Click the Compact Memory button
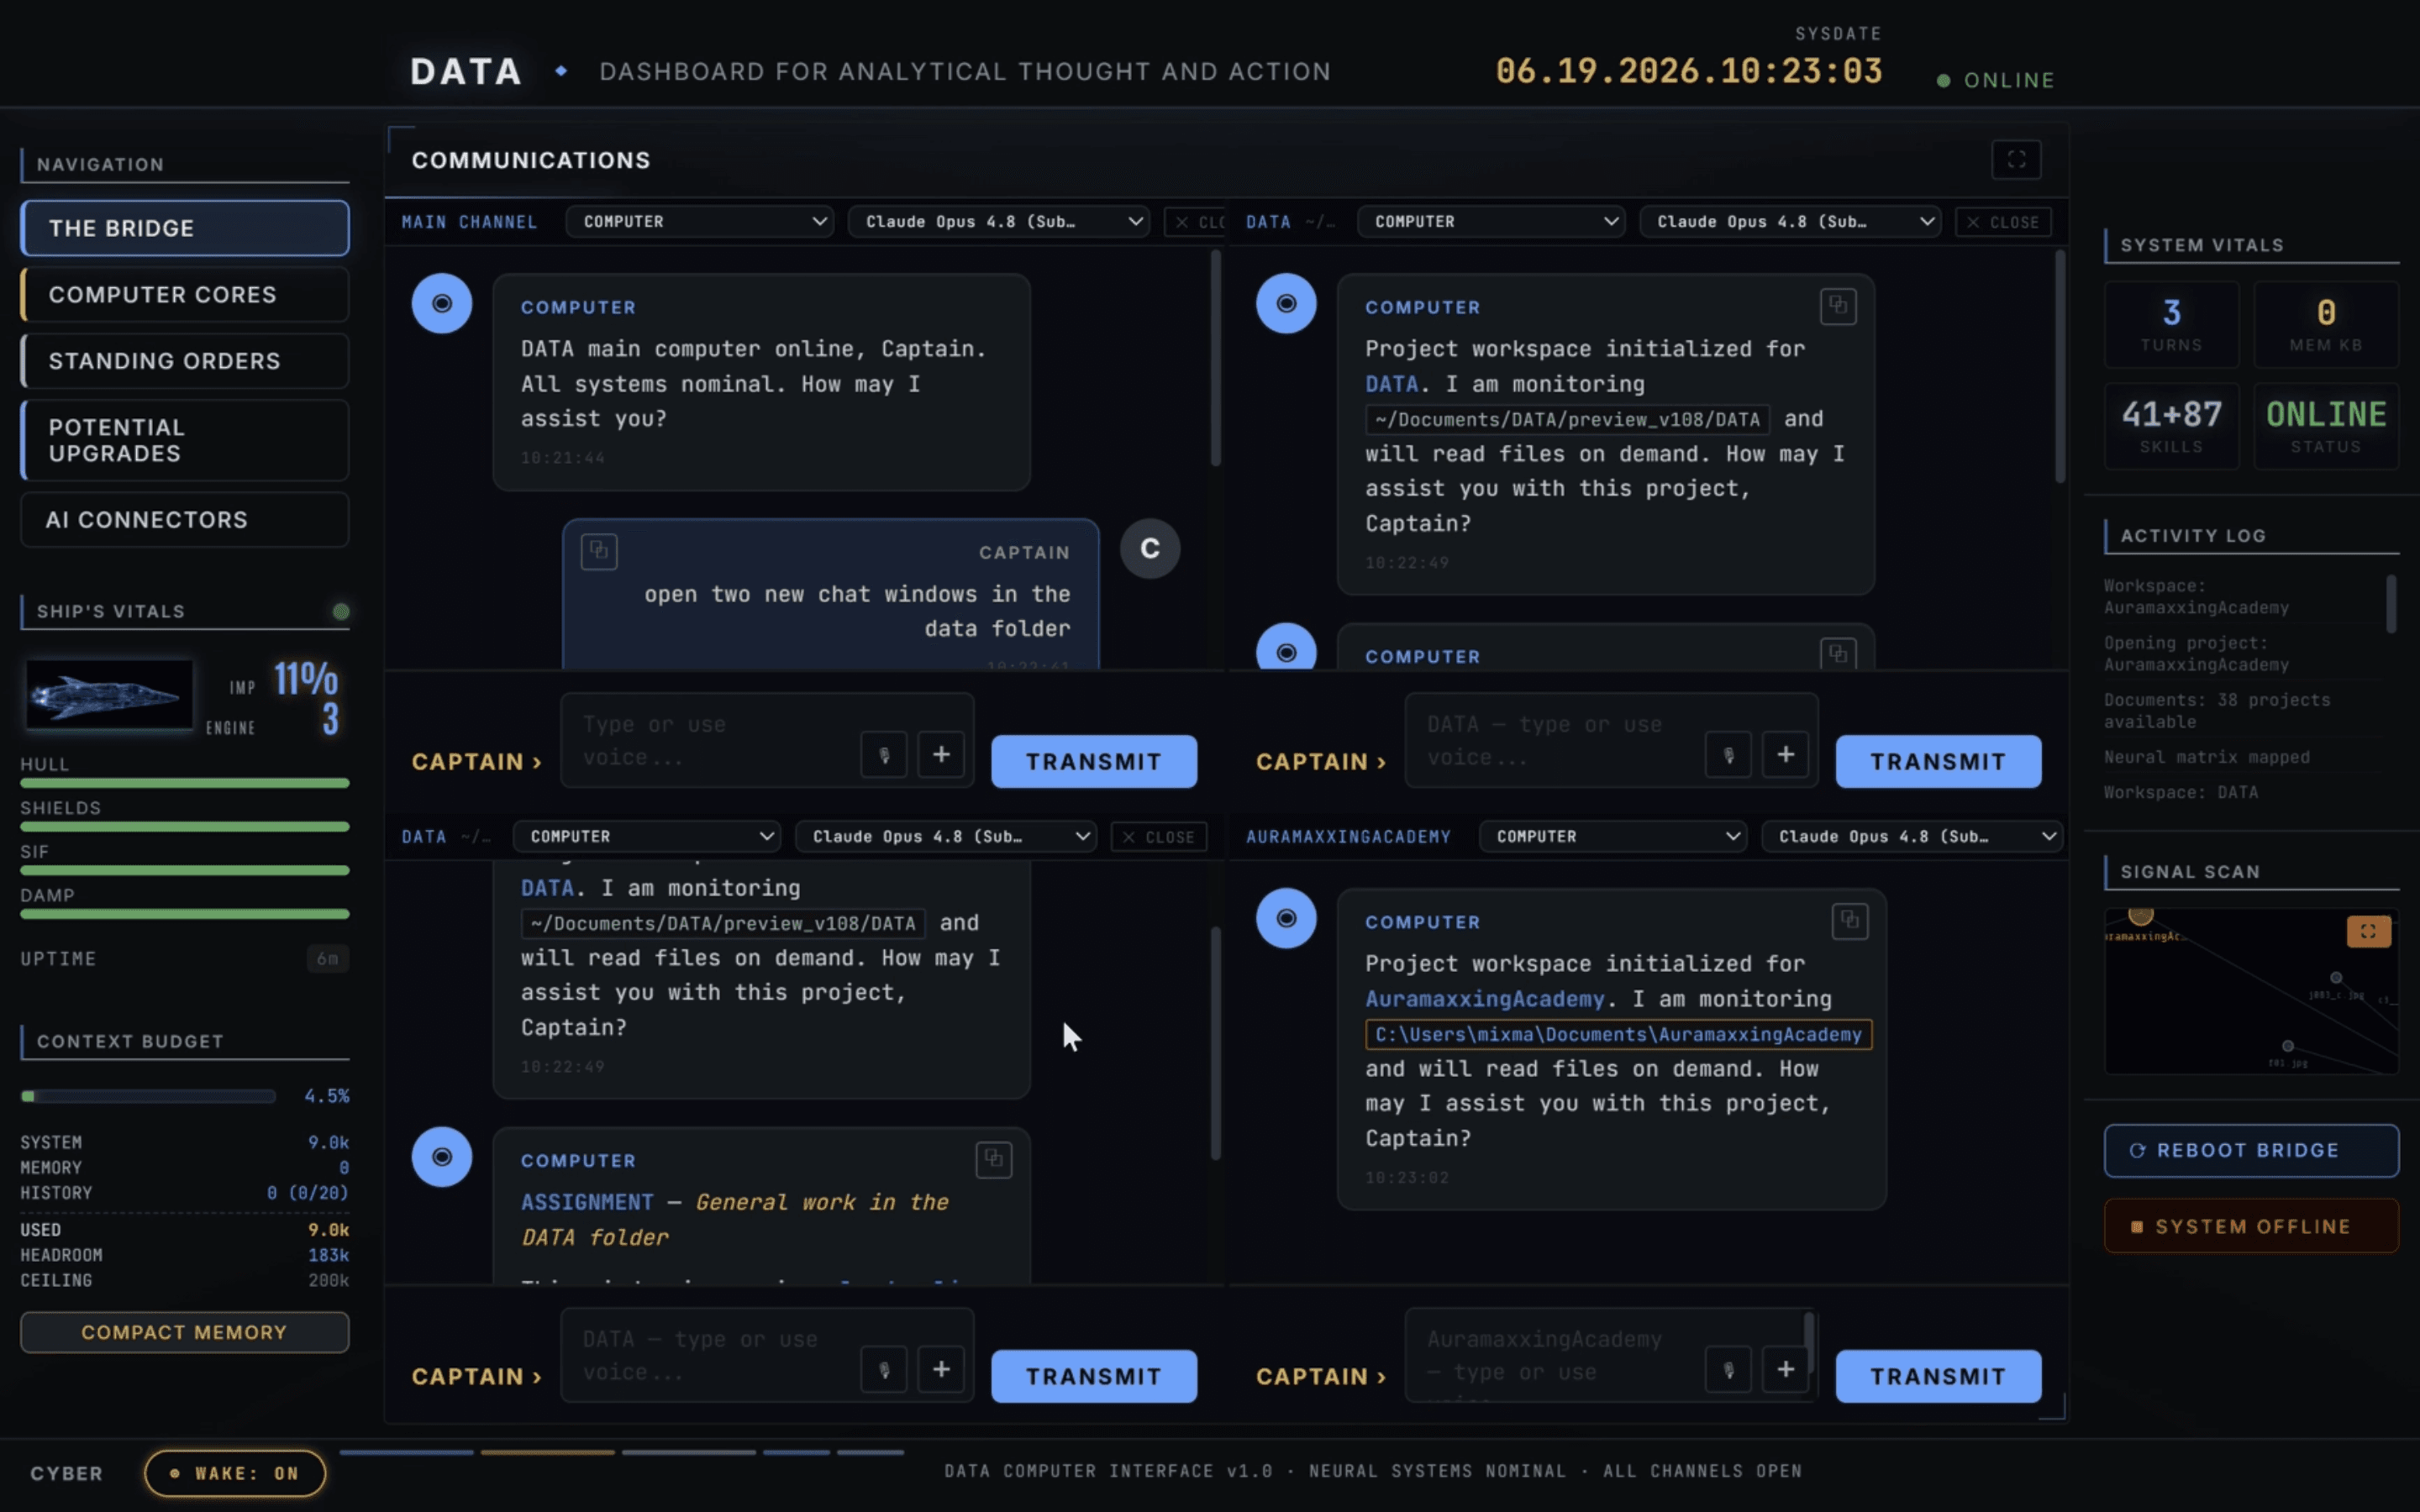This screenshot has height=1512, width=2420. [x=185, y=1333]
